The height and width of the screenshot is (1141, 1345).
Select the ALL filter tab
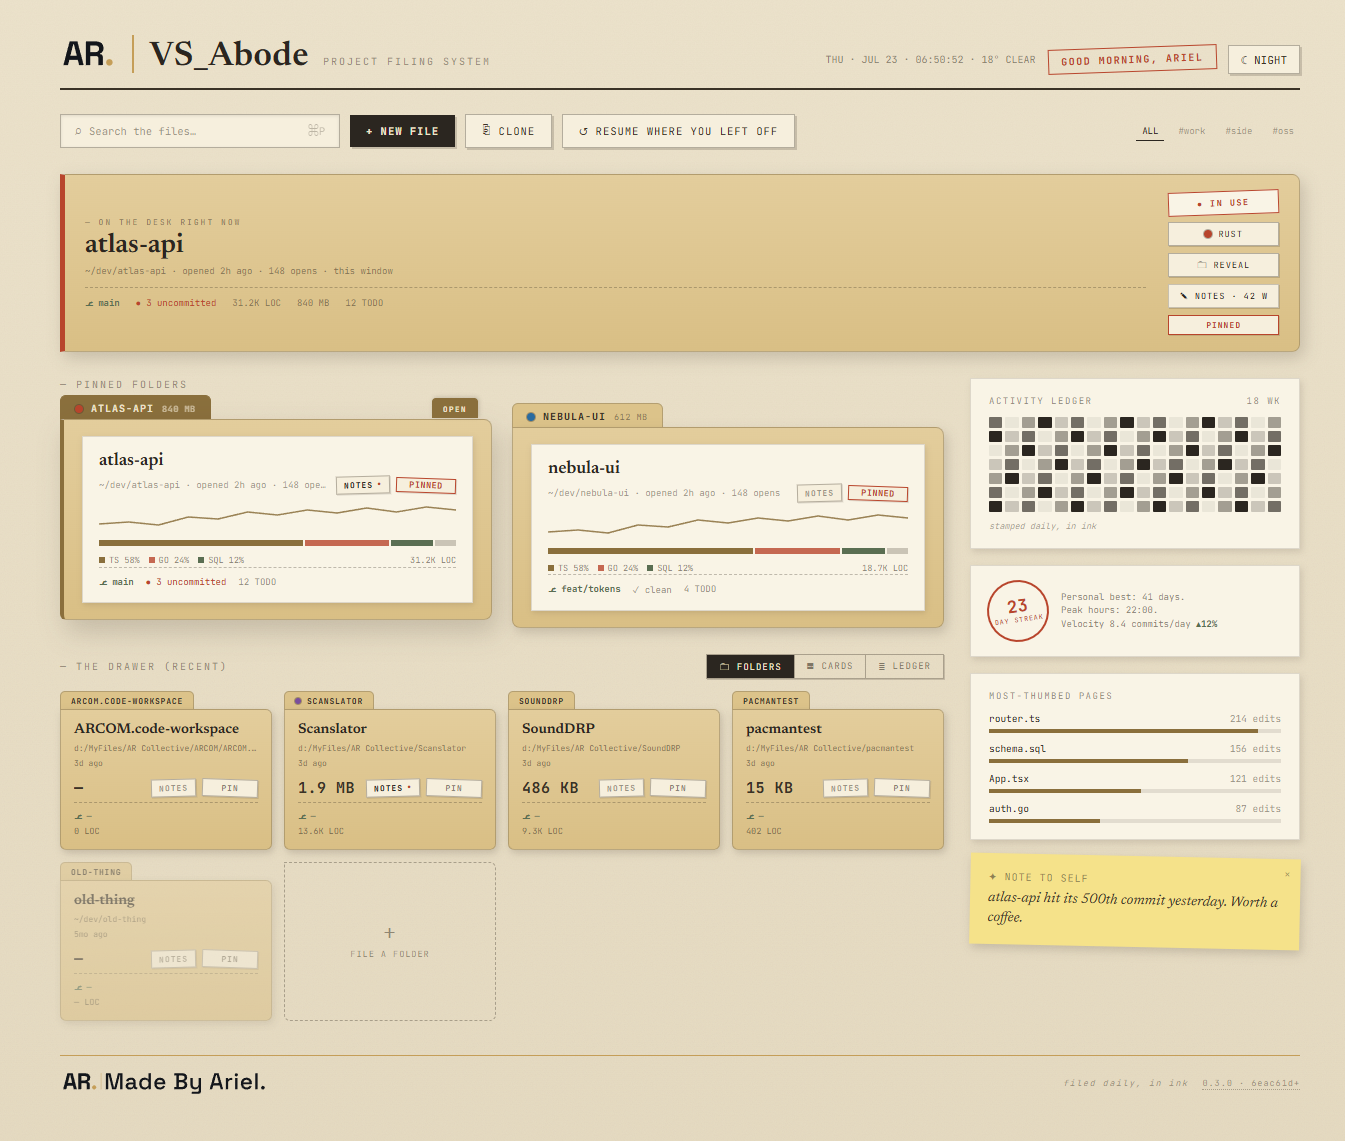click(x=1150, y=131)
